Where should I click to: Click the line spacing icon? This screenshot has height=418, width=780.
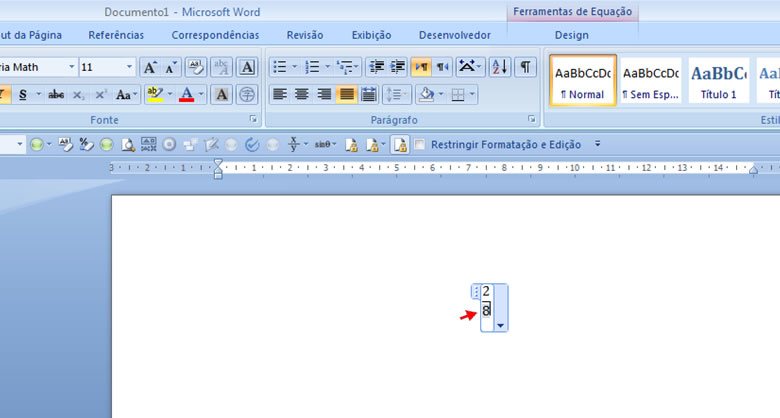[x=393, y=95]
